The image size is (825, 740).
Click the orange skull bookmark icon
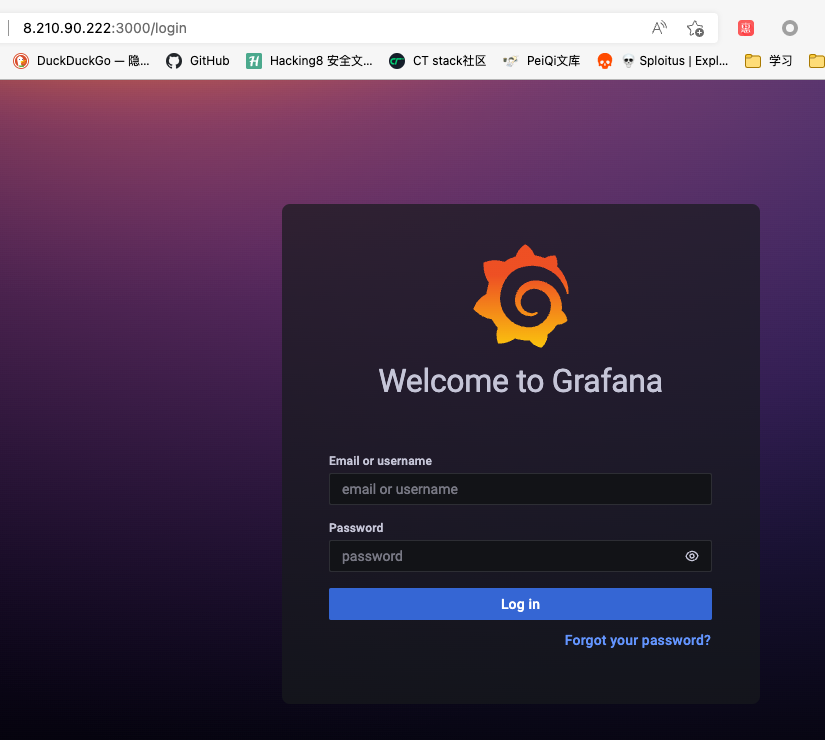[x=605, y=61]
